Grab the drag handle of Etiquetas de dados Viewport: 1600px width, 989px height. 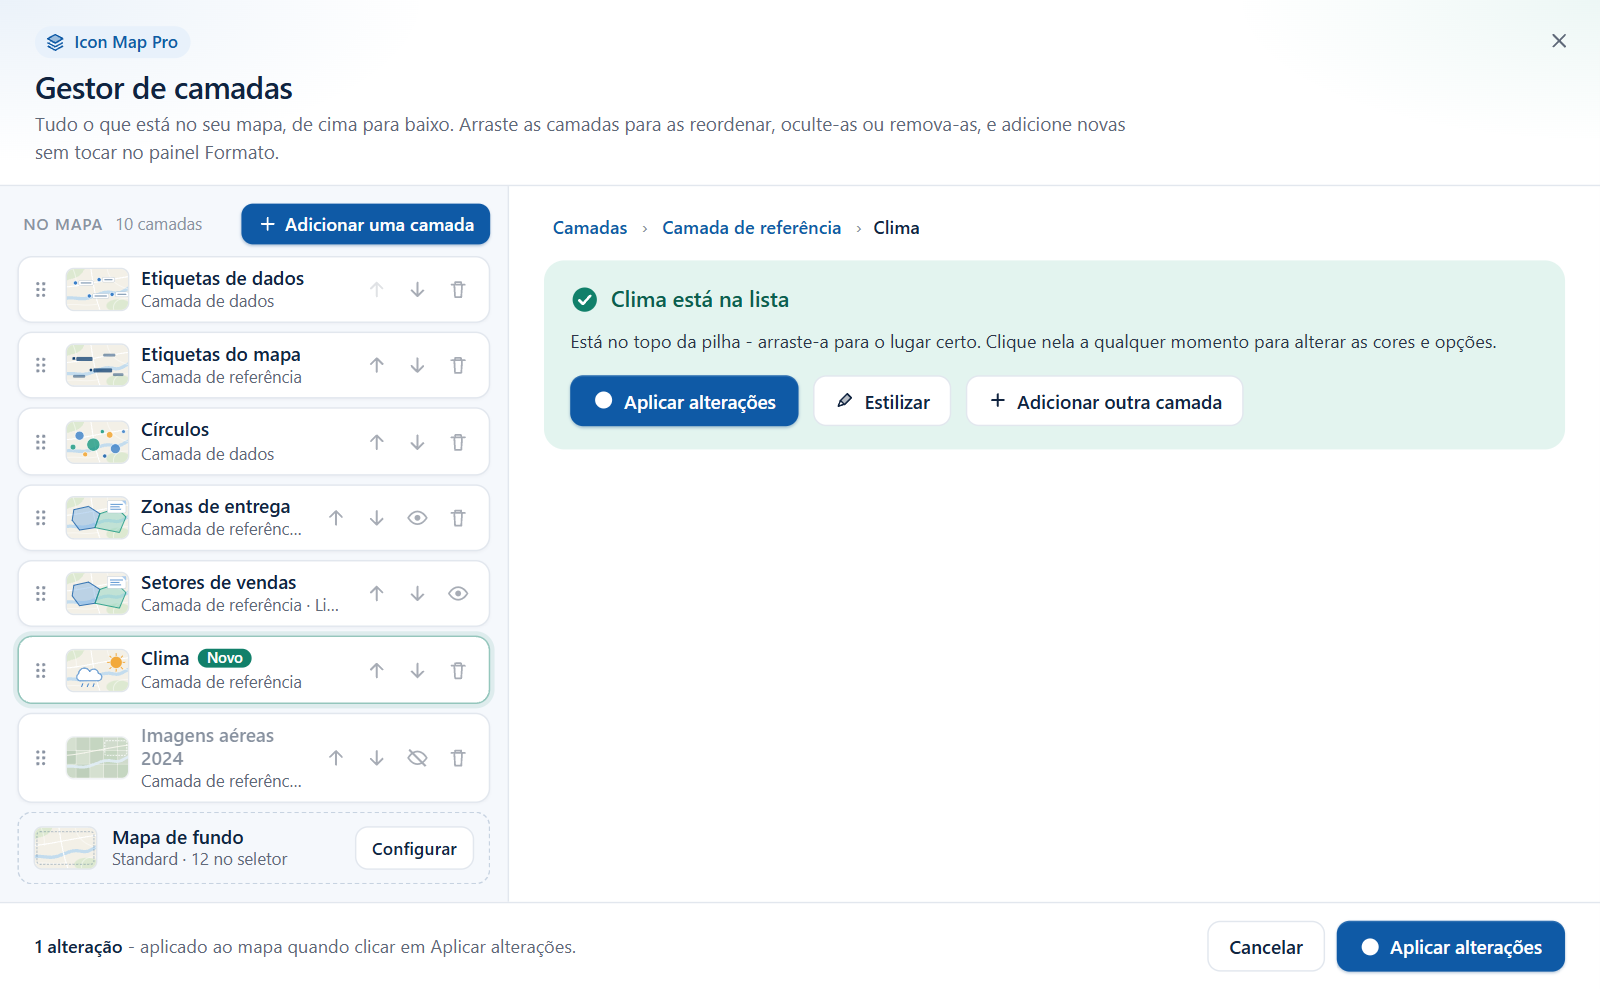(41, 290)
